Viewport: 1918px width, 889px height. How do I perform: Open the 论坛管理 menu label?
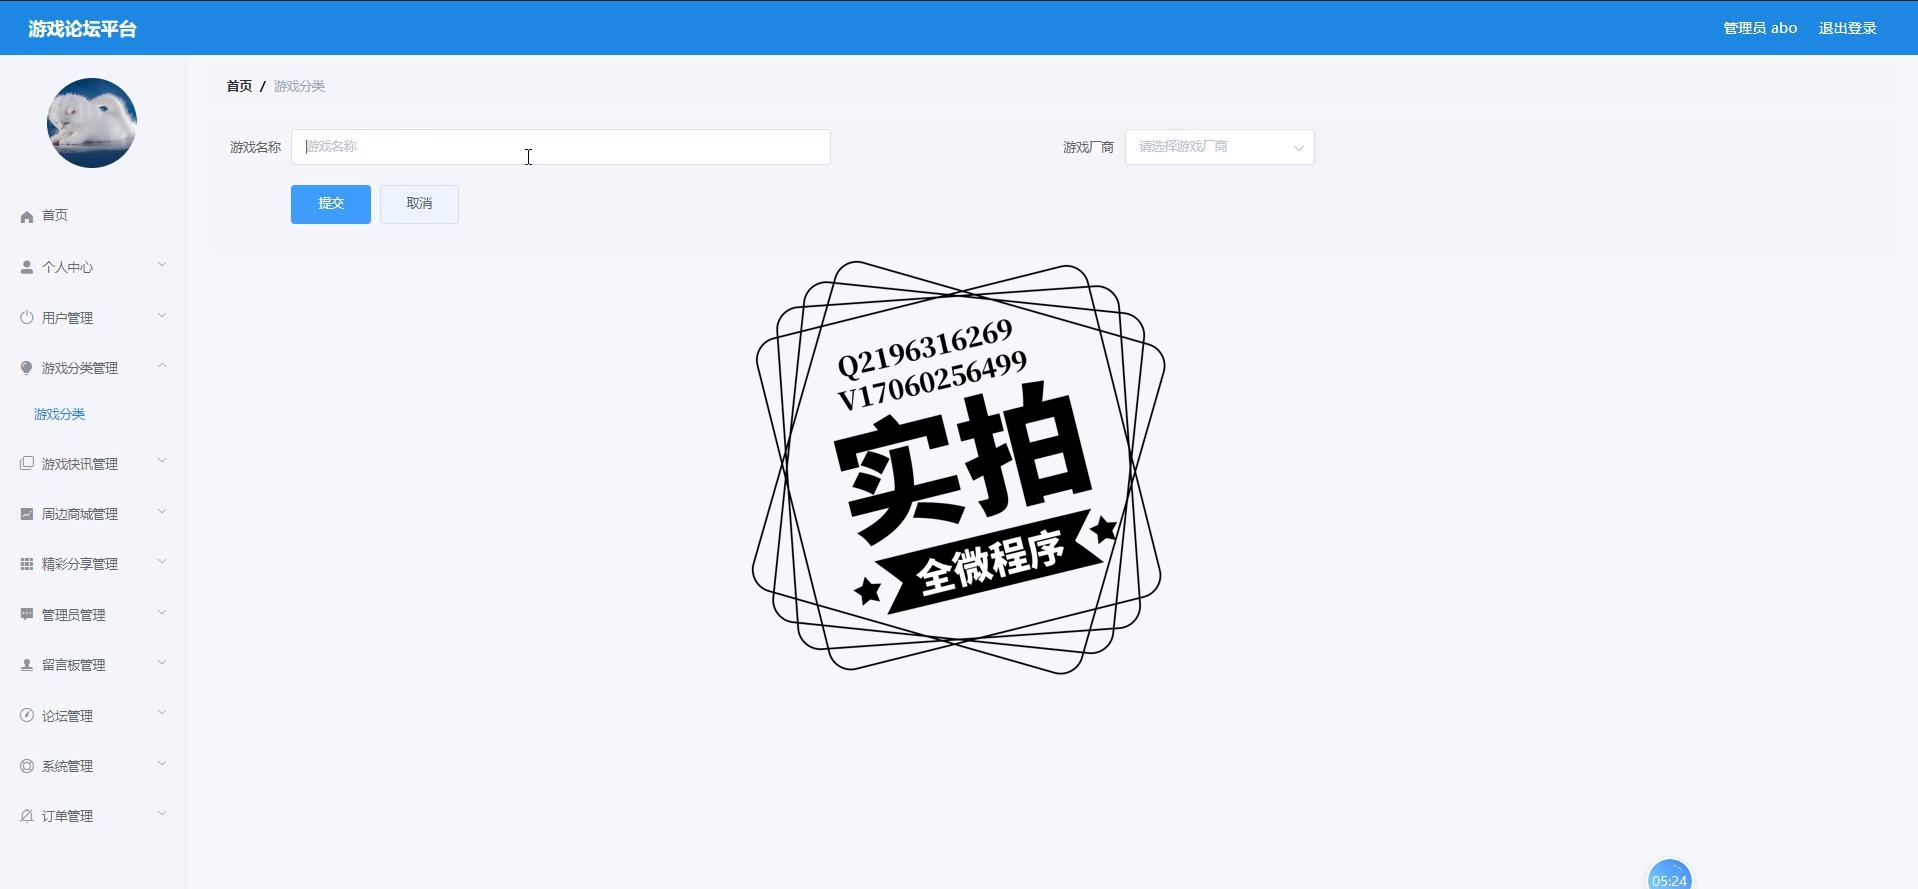[x=67, y=716]
